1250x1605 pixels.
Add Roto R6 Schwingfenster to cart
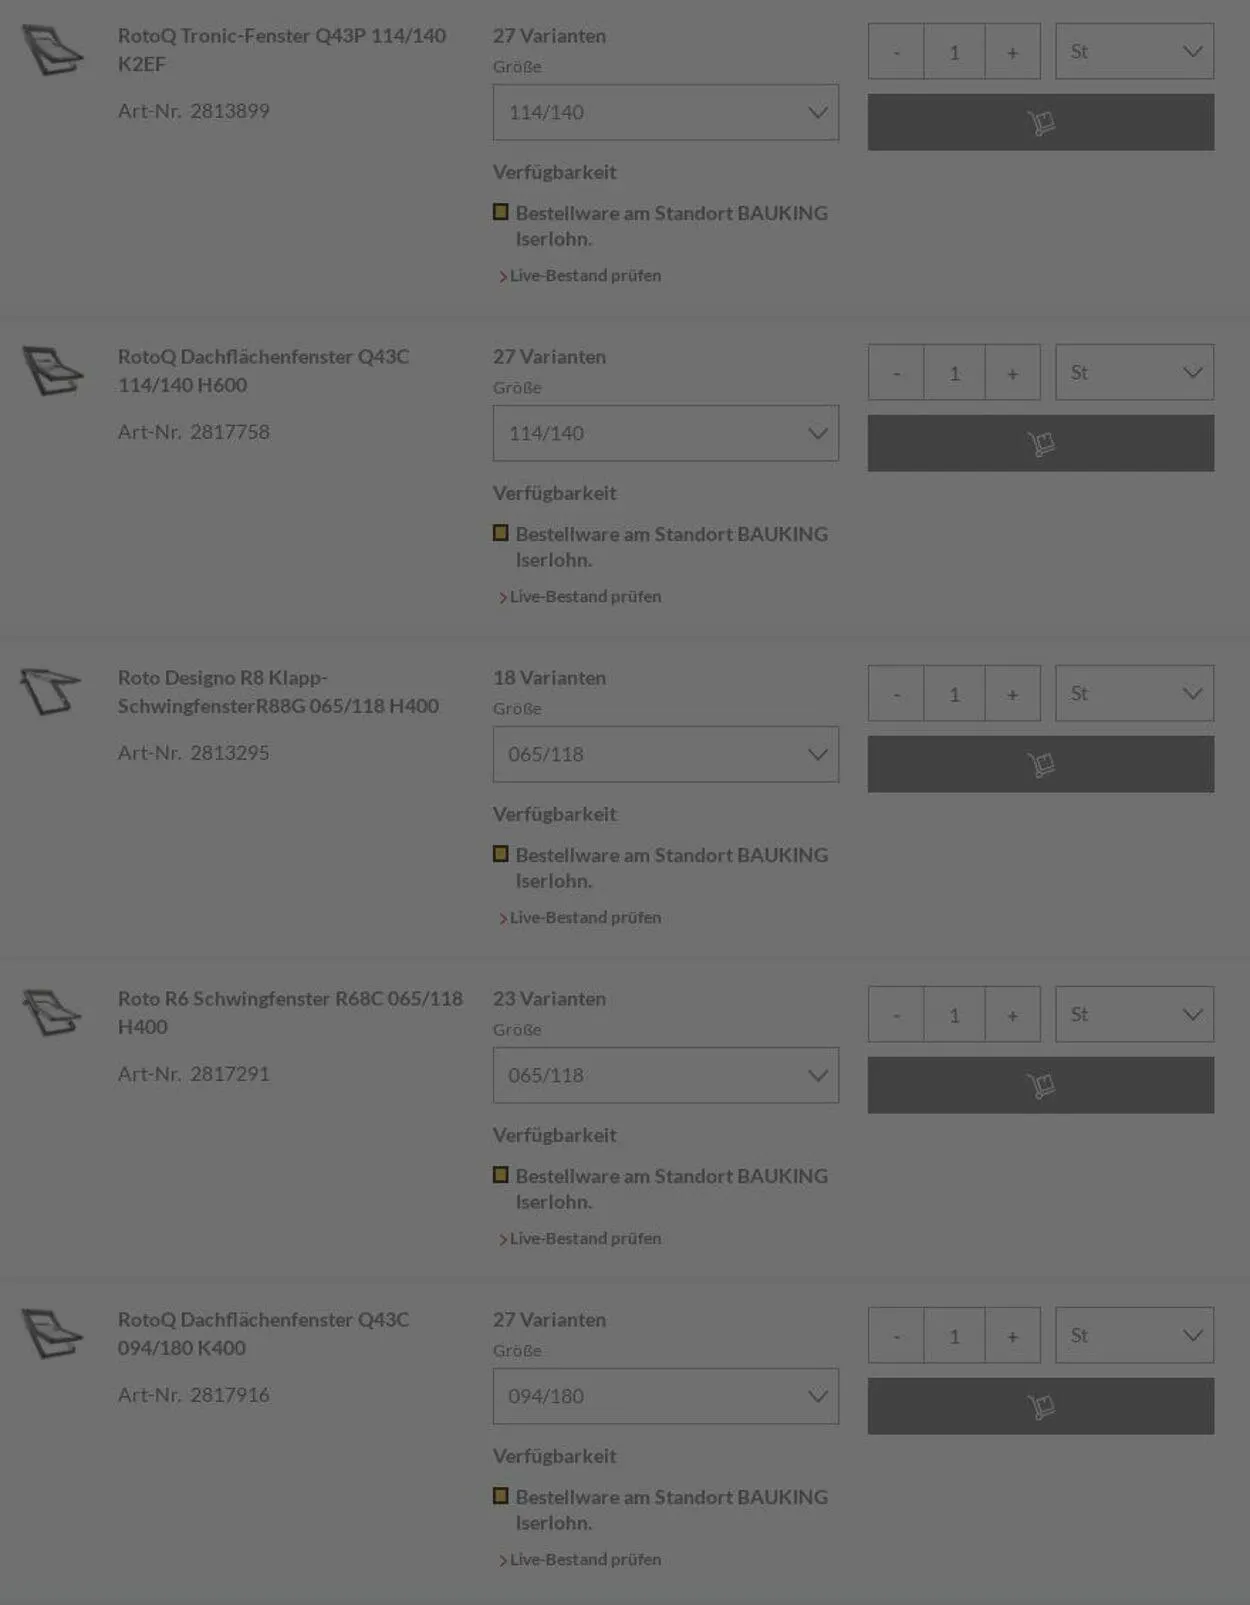[1040, 1085]
